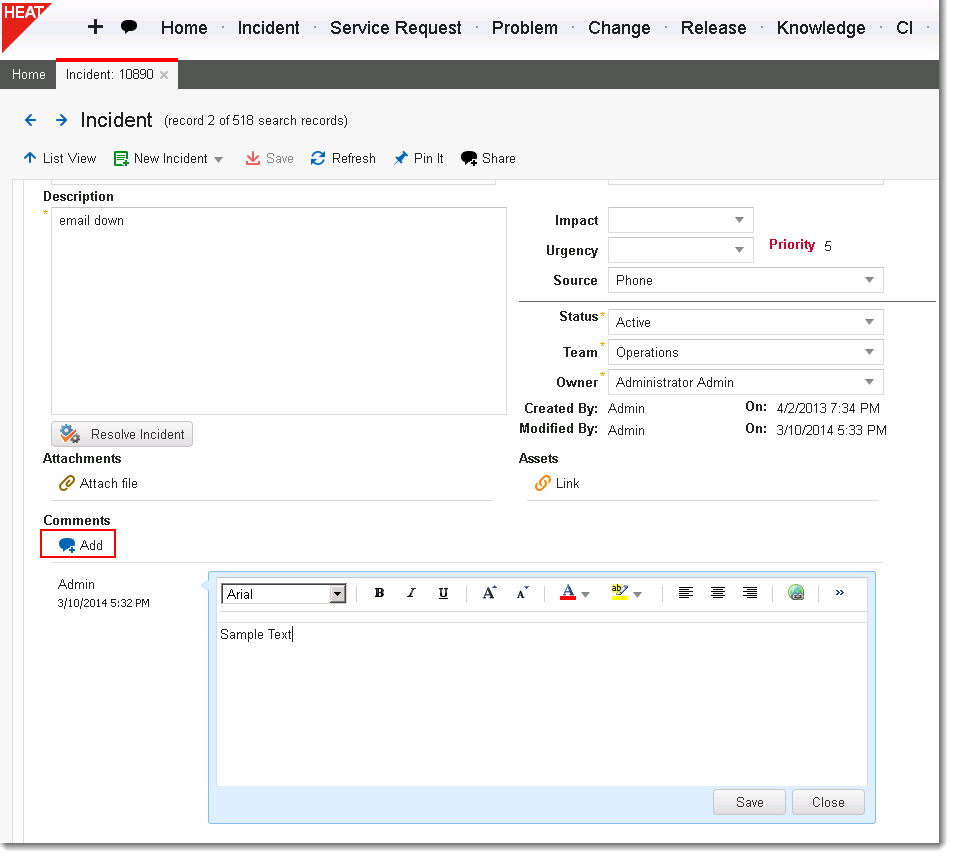The width and height of the screenshot is (954, 858).
Task: Share this incident record
Action: (x=488, y=159)
